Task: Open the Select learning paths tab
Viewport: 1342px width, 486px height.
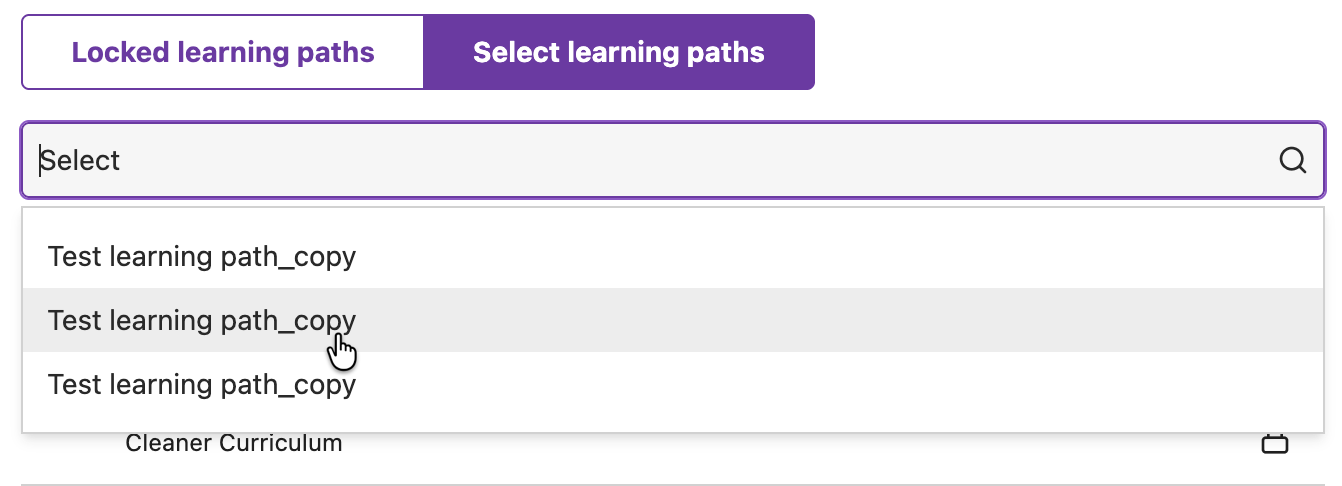Action: (618, 52)
